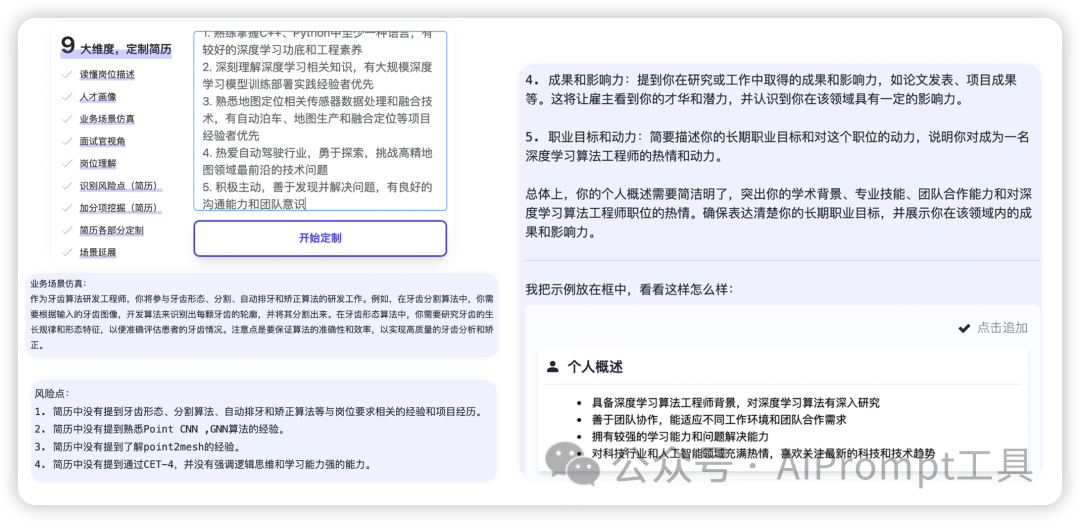This screenshot has height=523, width=1080.
Task: Click the checkmark icon beside 识别风险点（简历）
Action: tap(67, 185)
